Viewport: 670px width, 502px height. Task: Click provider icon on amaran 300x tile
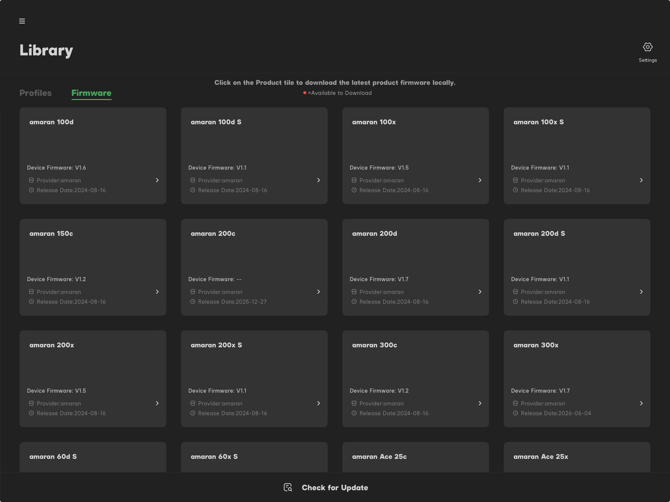[515, 403]
